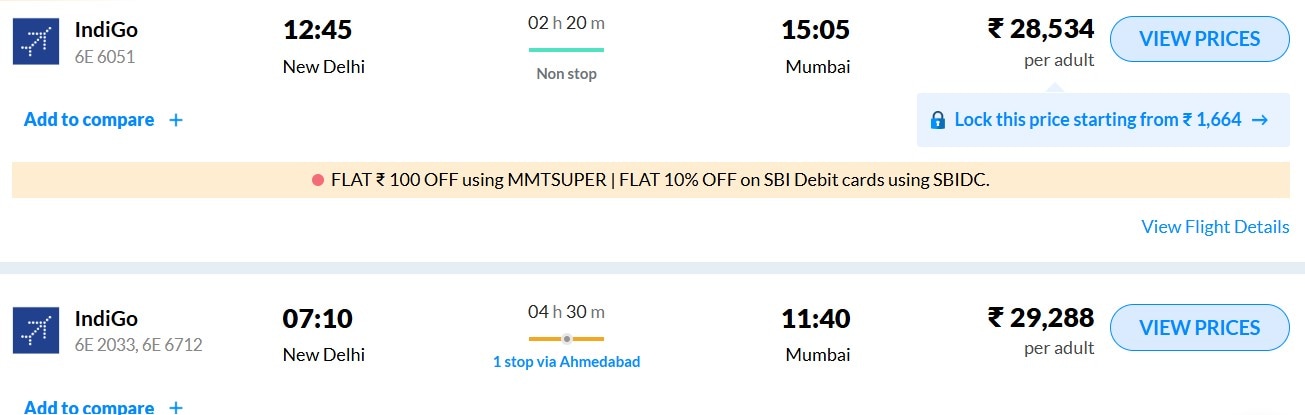
Task: Open the 1 stop via Ahmedabad link
Action: coord(566,362)
